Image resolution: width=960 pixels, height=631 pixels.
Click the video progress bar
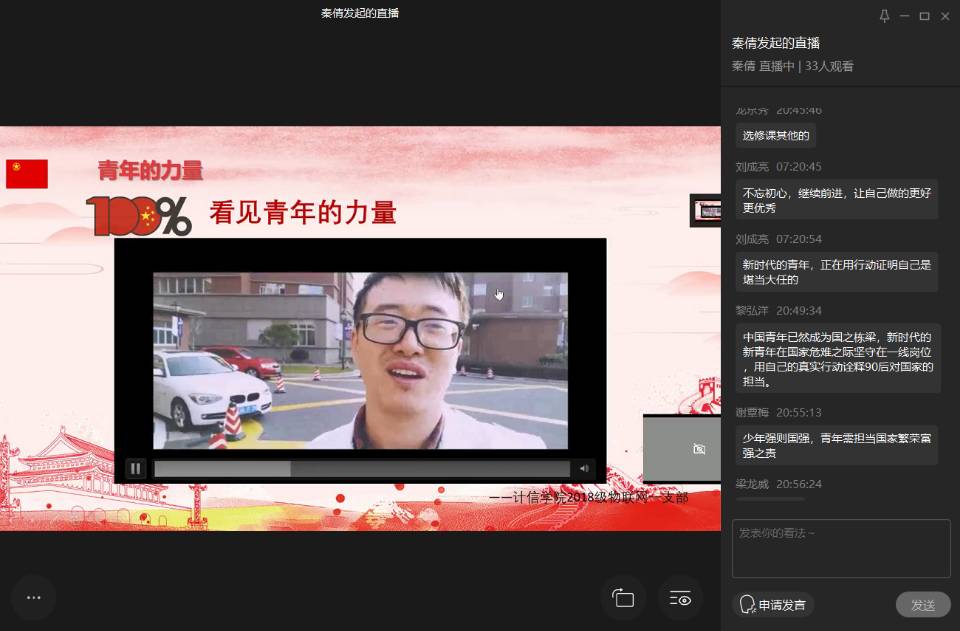point(361,468)
